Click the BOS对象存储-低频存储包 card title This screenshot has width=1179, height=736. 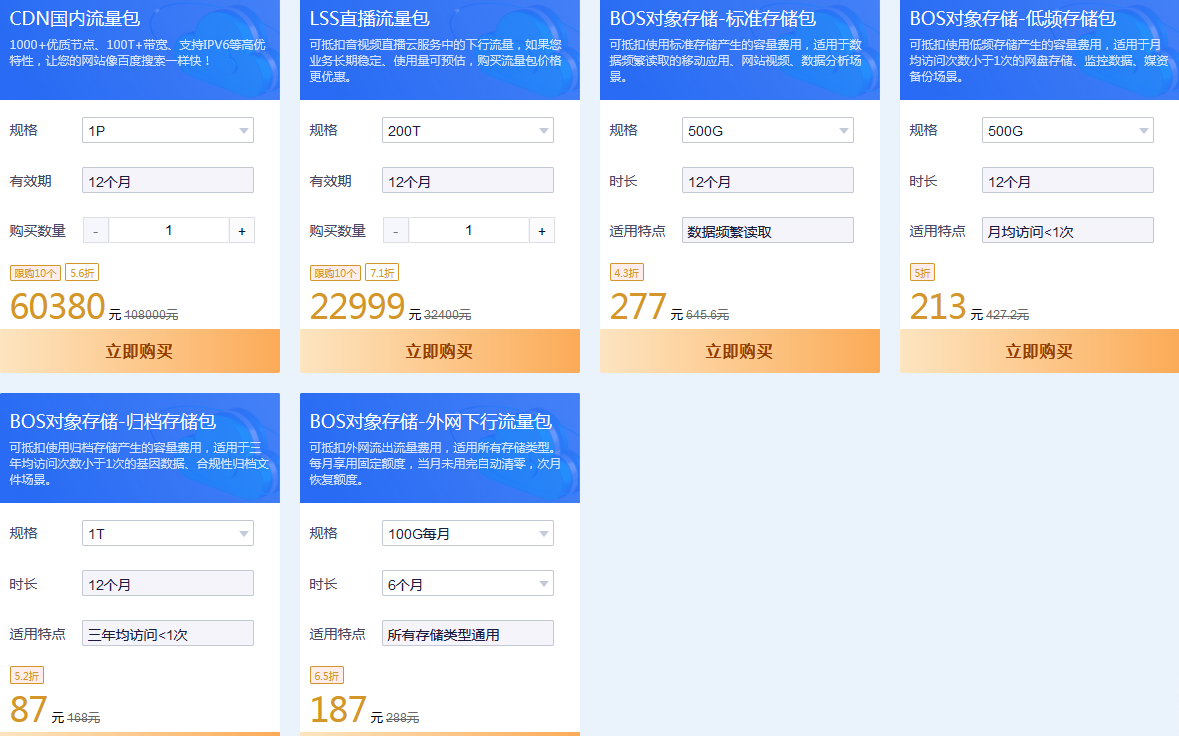(x=1013, y=18)
